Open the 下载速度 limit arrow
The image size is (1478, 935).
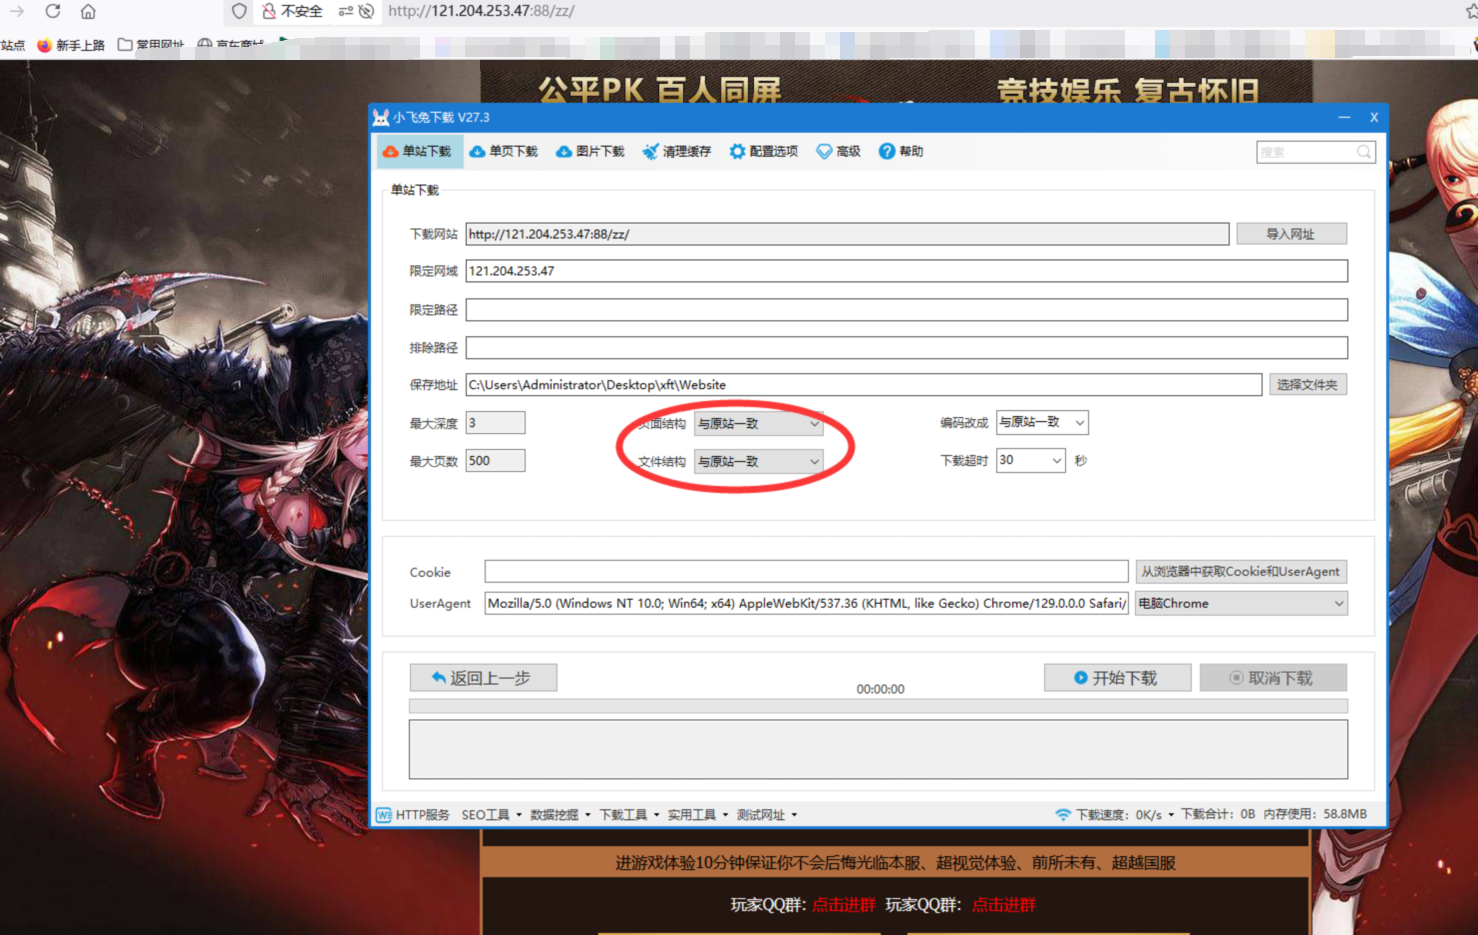(1171, 815)
